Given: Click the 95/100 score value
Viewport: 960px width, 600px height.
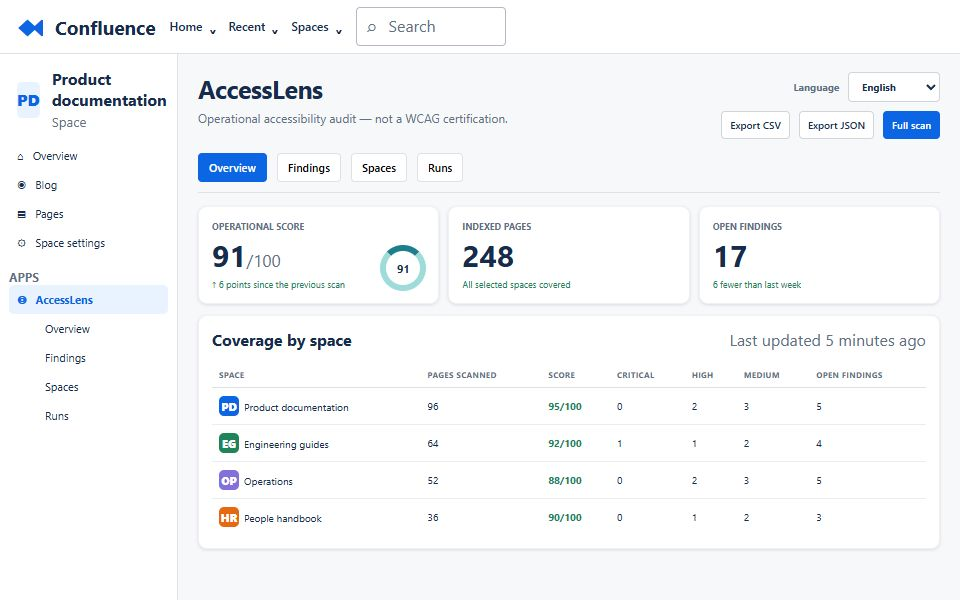Looking at the screenshot, I should point(564,407).
